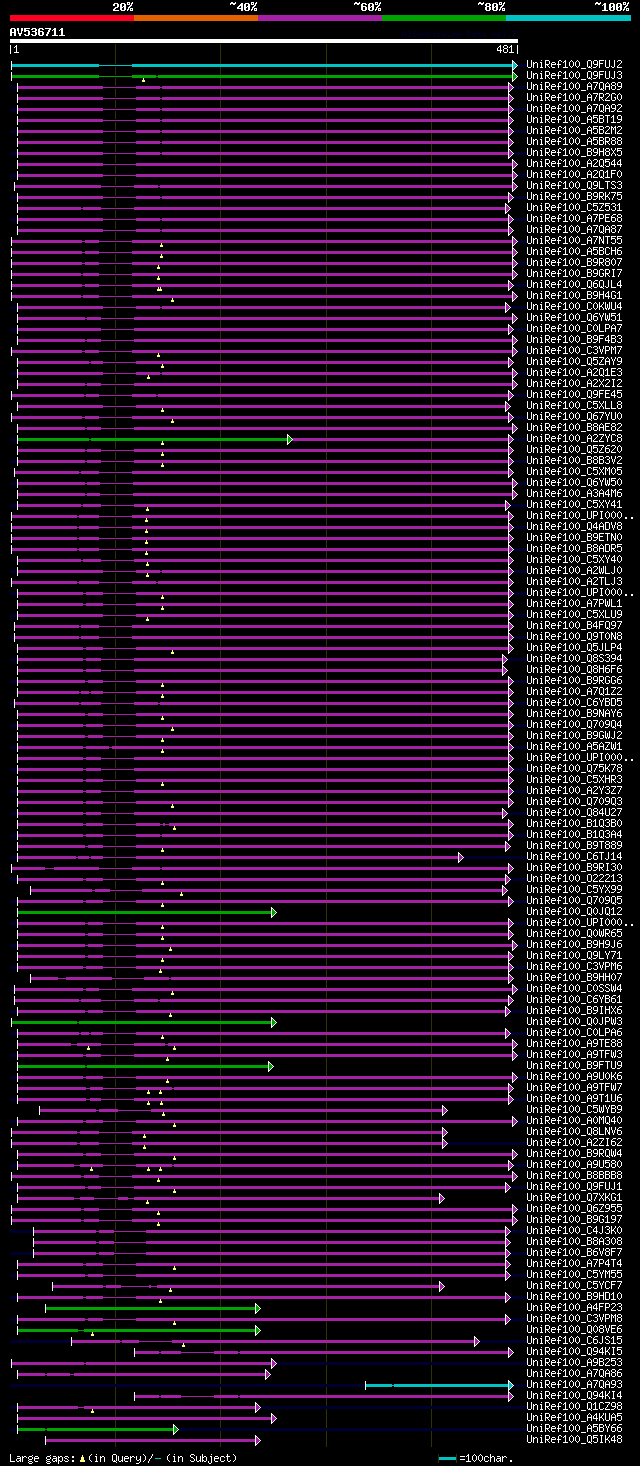Click hit label UniRef100_B9G197
Viewport: 640px width, 1466px height.
(x=575, y=1219)
